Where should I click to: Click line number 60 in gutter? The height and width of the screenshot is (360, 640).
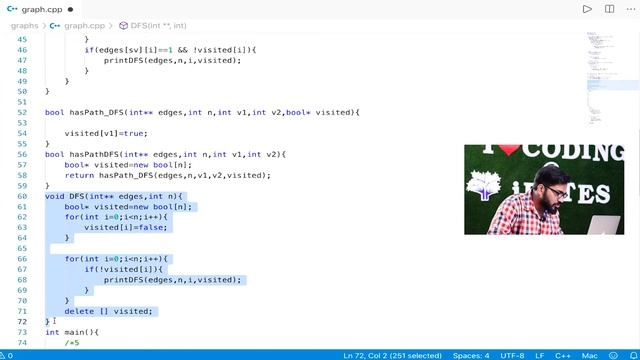[22, 196]
